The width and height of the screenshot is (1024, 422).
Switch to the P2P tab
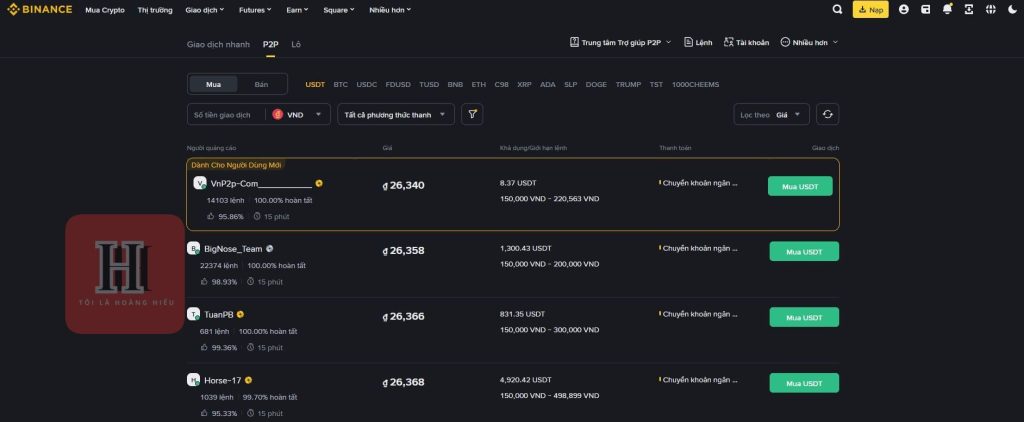click(x=270, y=44)
